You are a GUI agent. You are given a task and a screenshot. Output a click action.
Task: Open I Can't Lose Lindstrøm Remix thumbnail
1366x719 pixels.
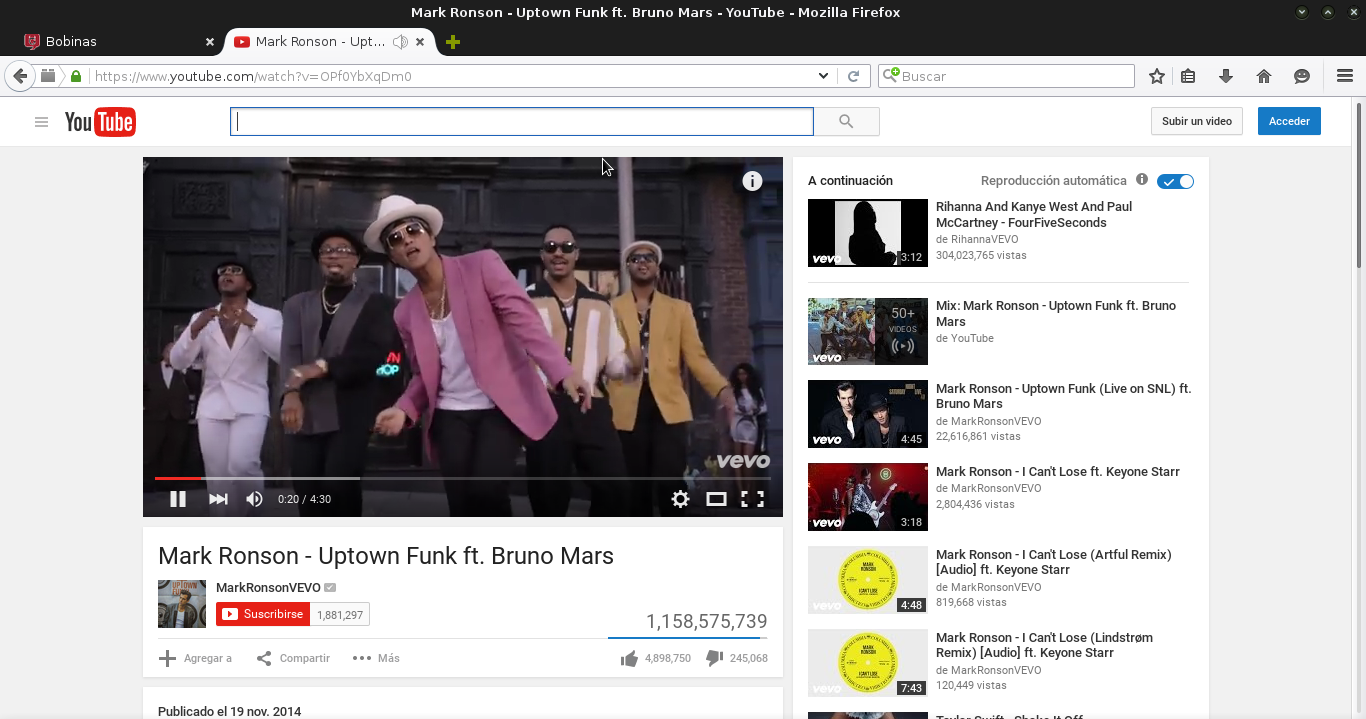click(x=868, y=663)
